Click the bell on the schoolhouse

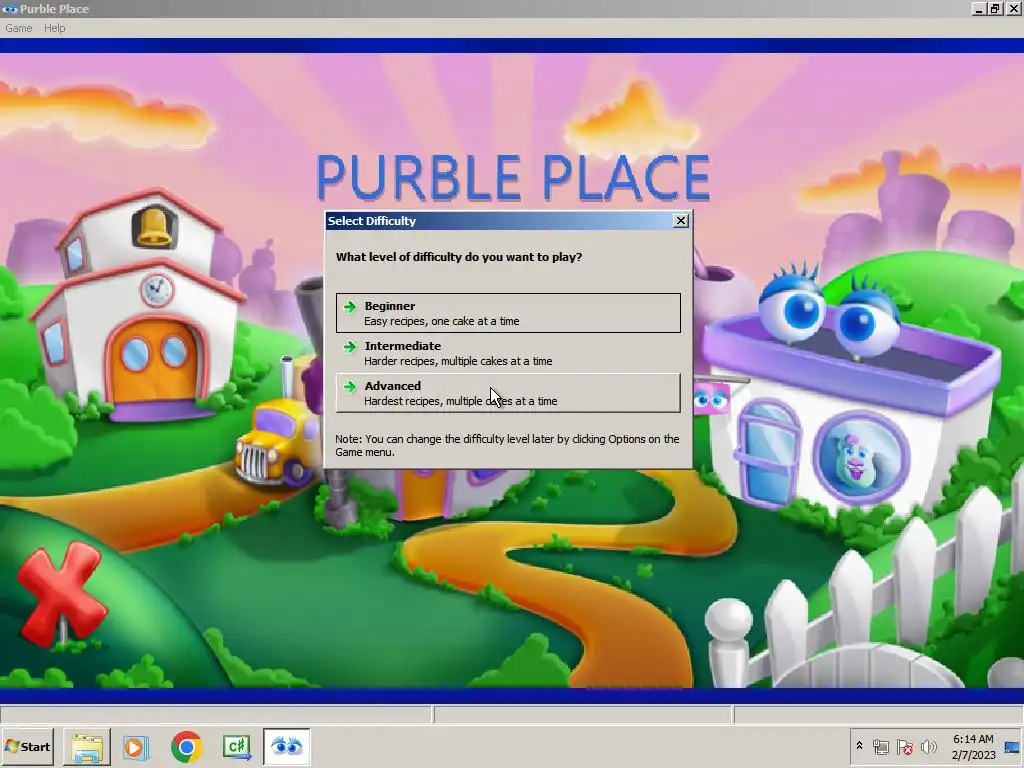click(153, 227)
